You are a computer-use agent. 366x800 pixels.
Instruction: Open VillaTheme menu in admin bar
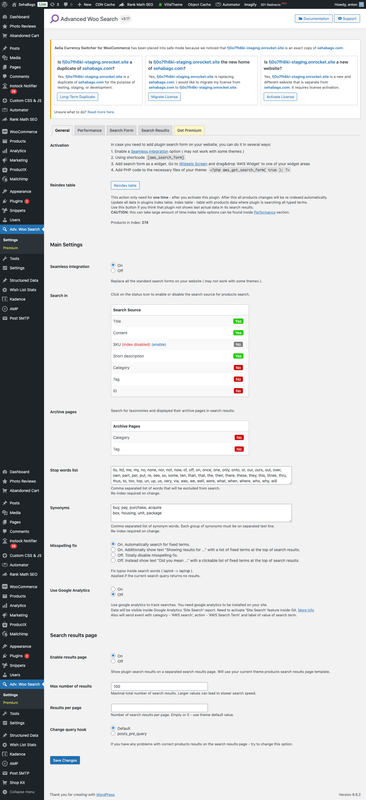(x=170, y=4)
